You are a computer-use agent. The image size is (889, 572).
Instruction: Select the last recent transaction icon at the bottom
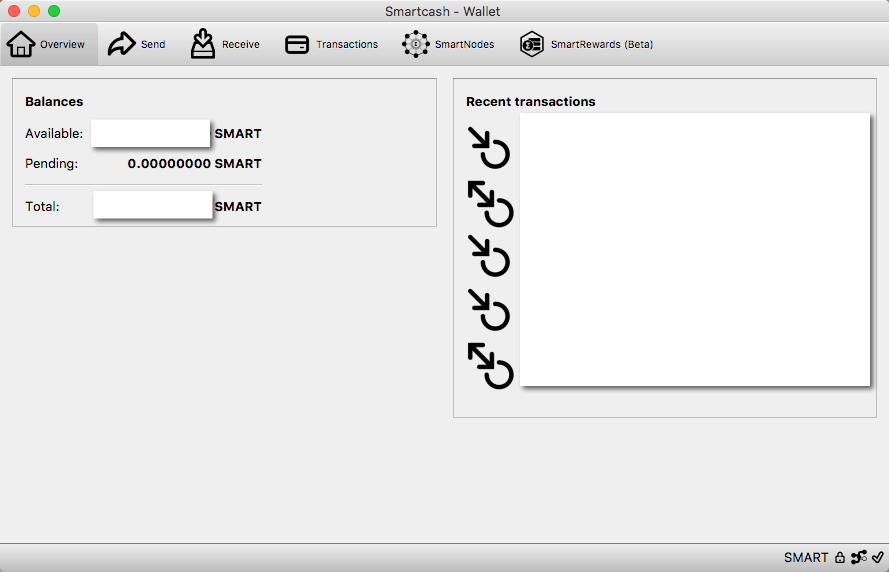coord(490,366)
